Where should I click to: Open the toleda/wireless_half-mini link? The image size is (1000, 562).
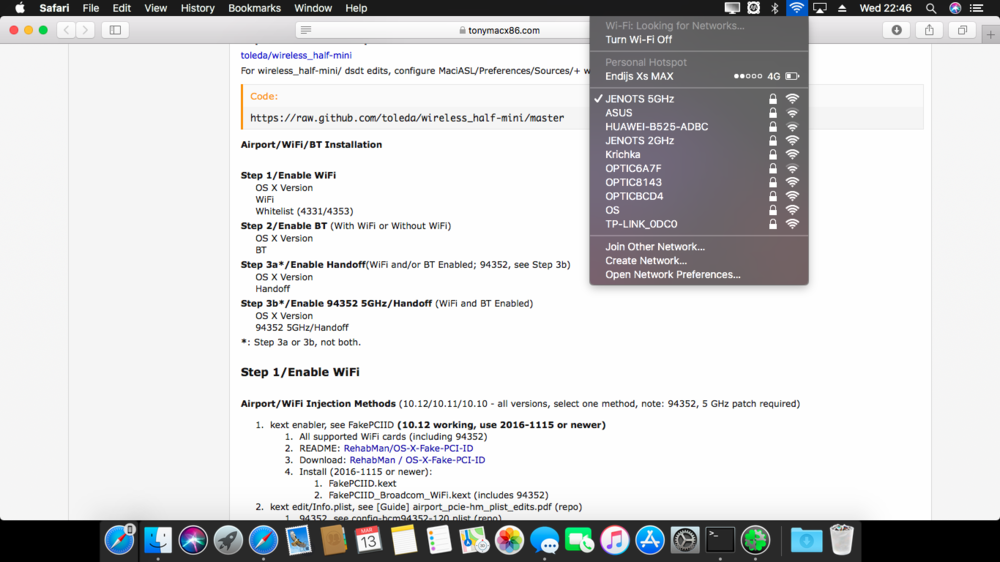pos(297,57)
